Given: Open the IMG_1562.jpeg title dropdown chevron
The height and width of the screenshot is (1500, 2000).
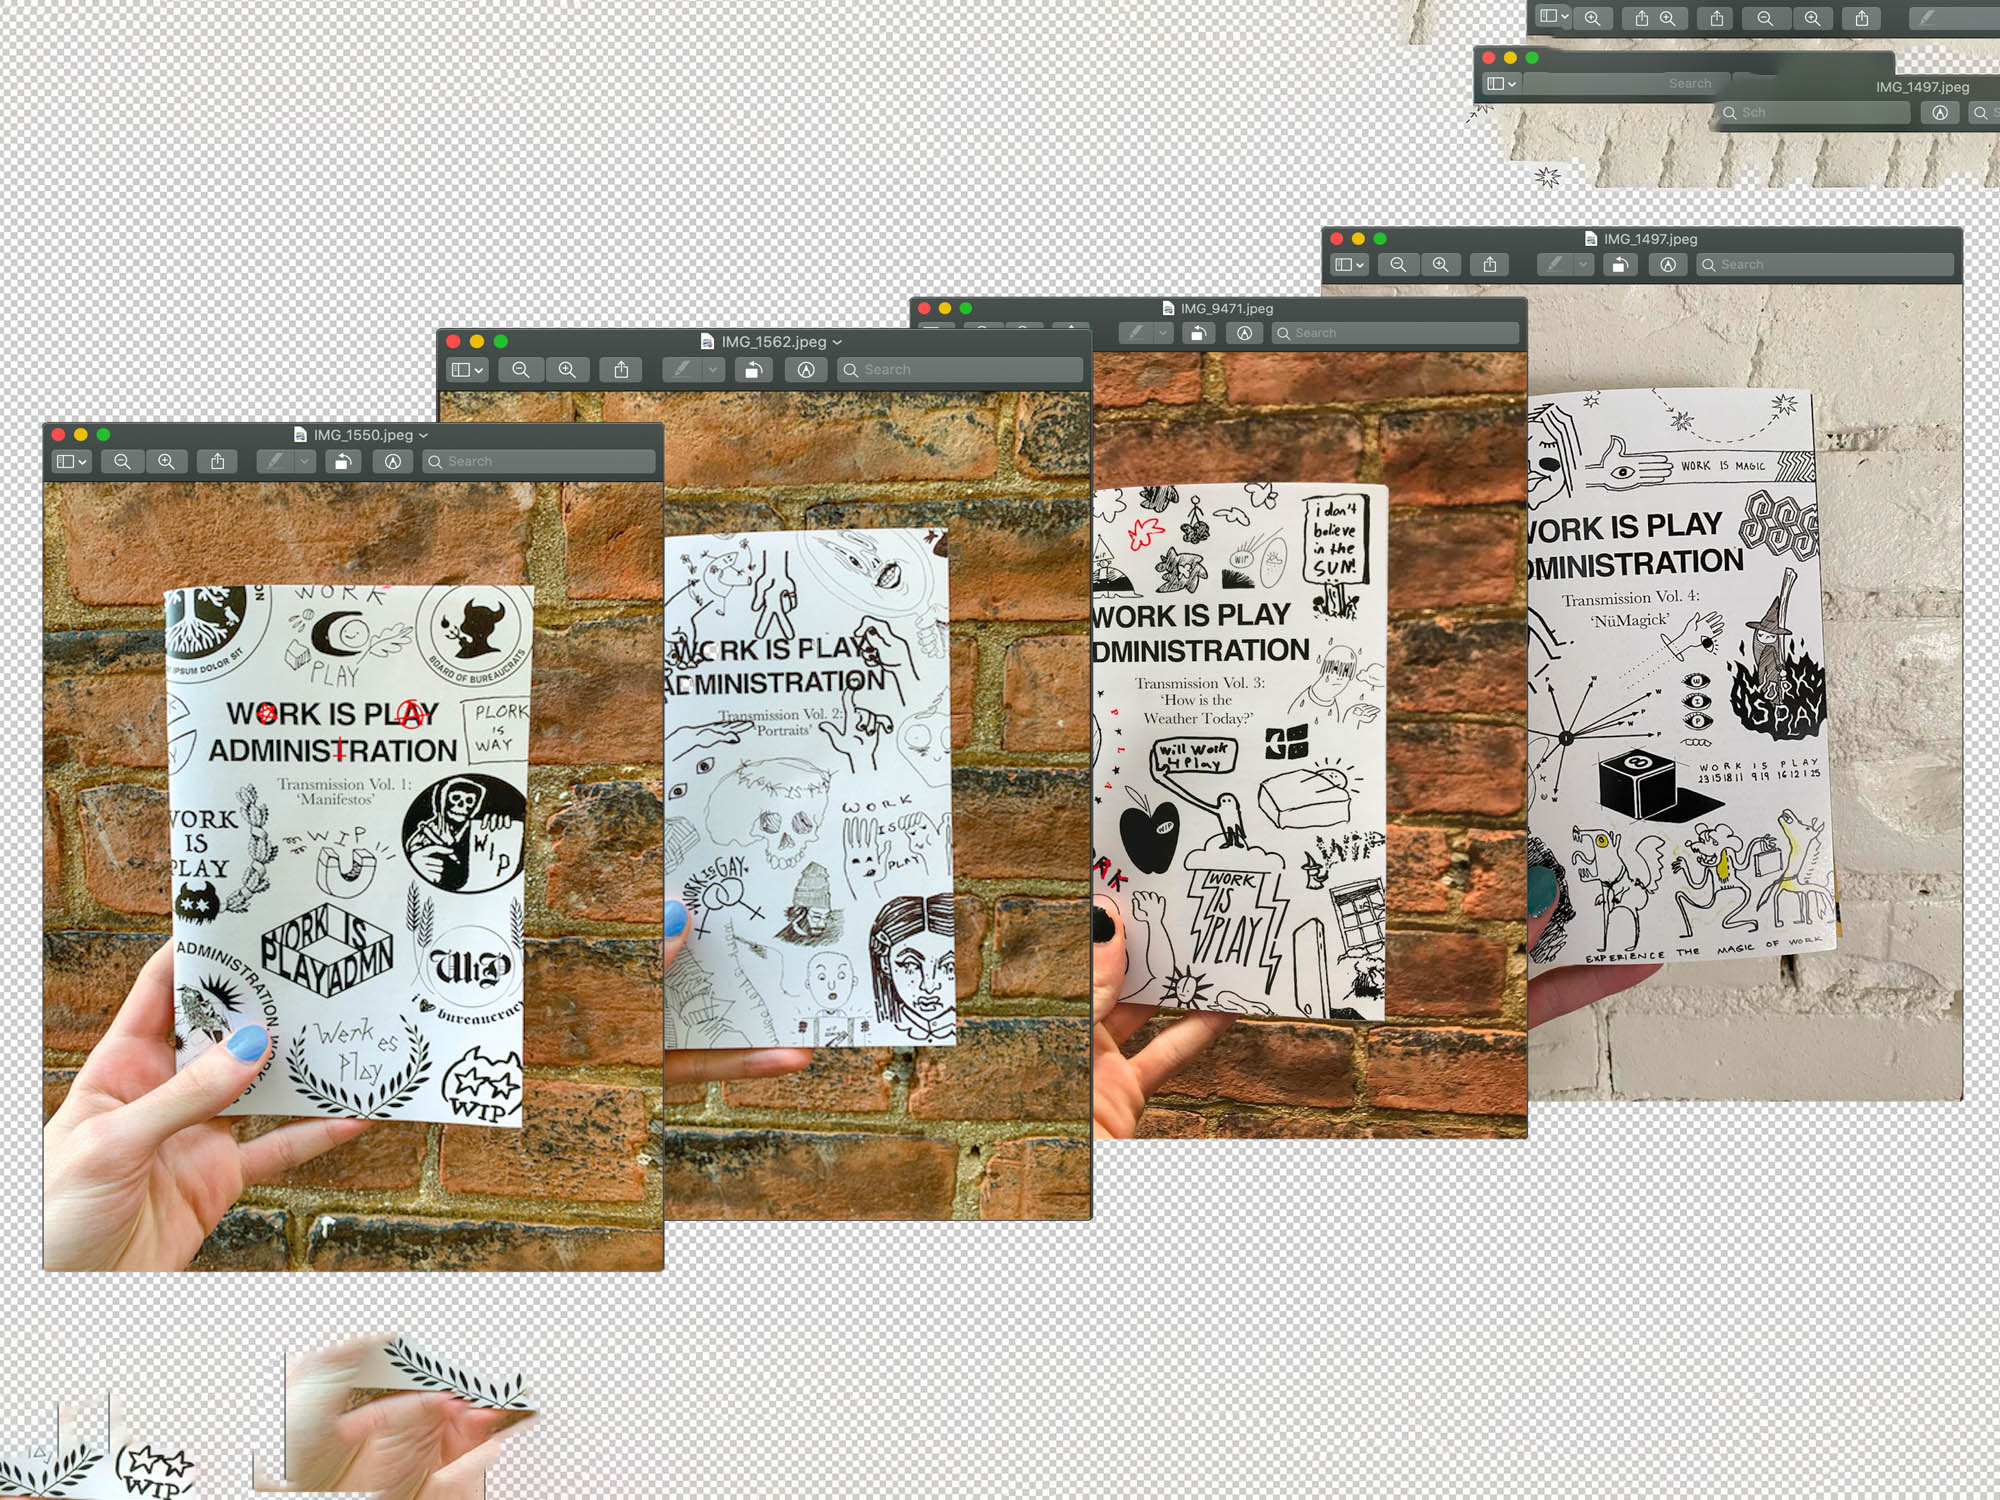Looking at the screenshot, I should click(837, 342).
